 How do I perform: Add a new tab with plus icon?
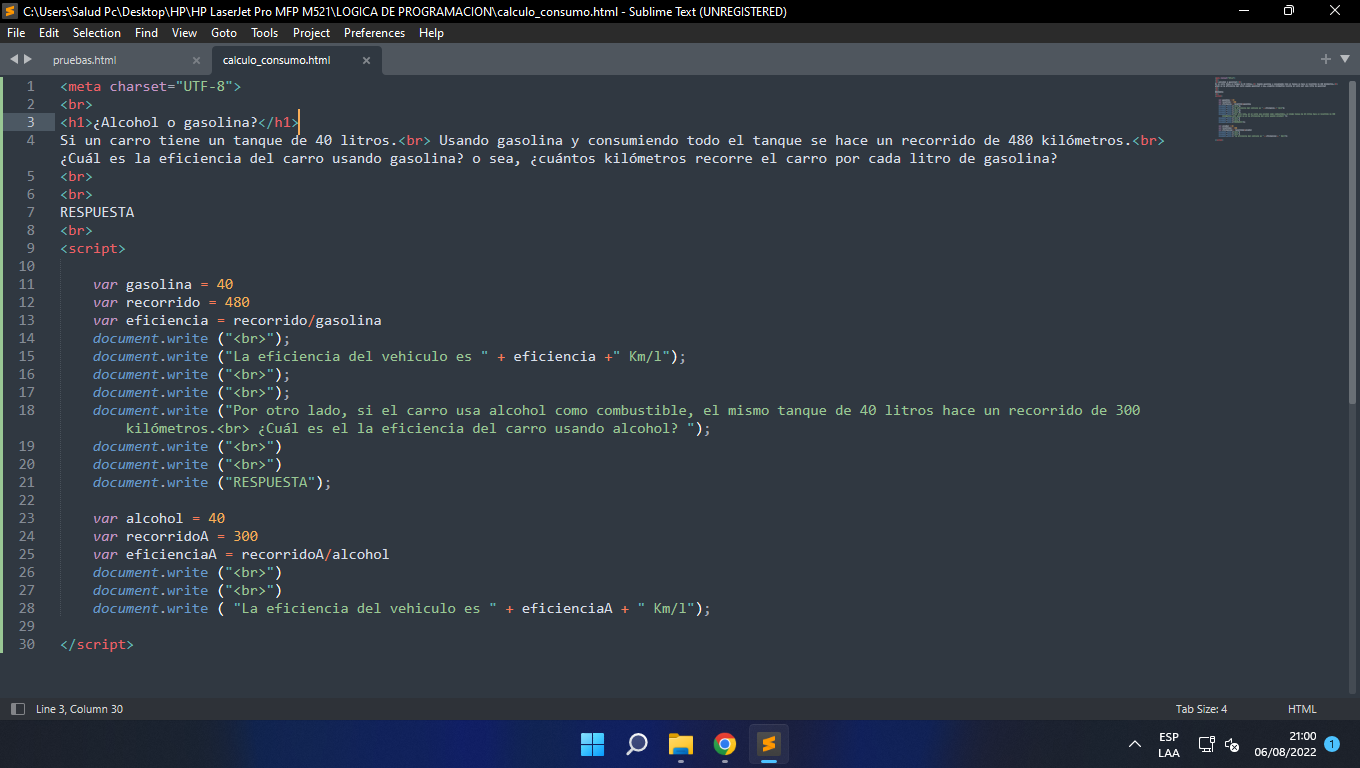[x=1326, y=59]
